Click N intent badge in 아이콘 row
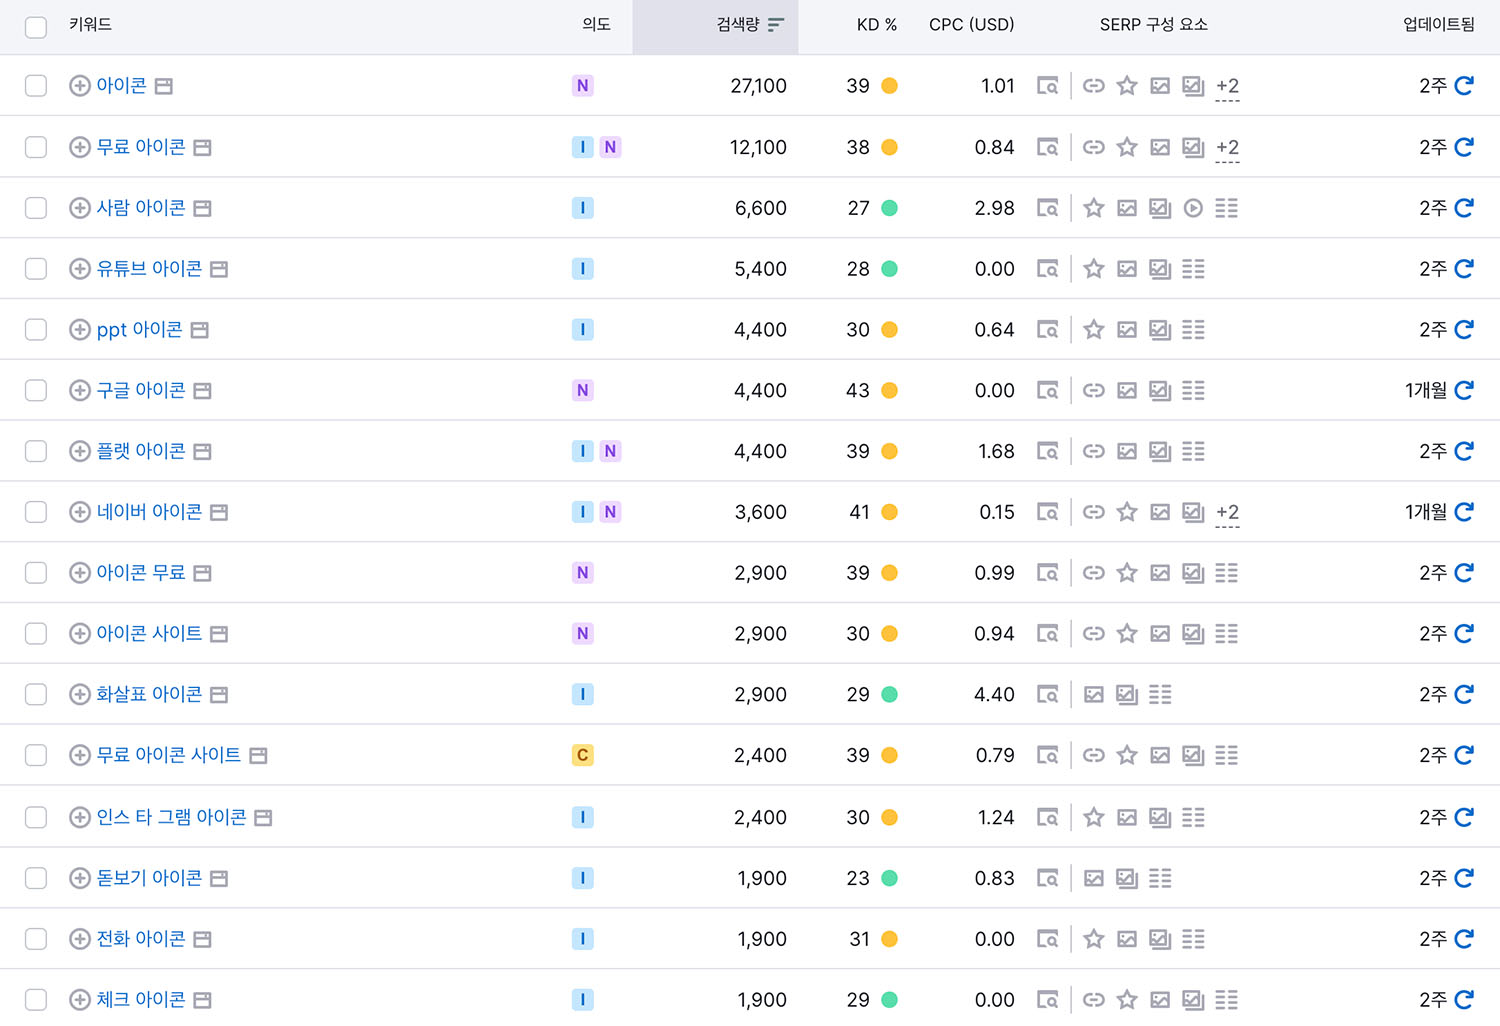Image resolution: width=1500 pixels, height=1026 pixels. point(582,86)
